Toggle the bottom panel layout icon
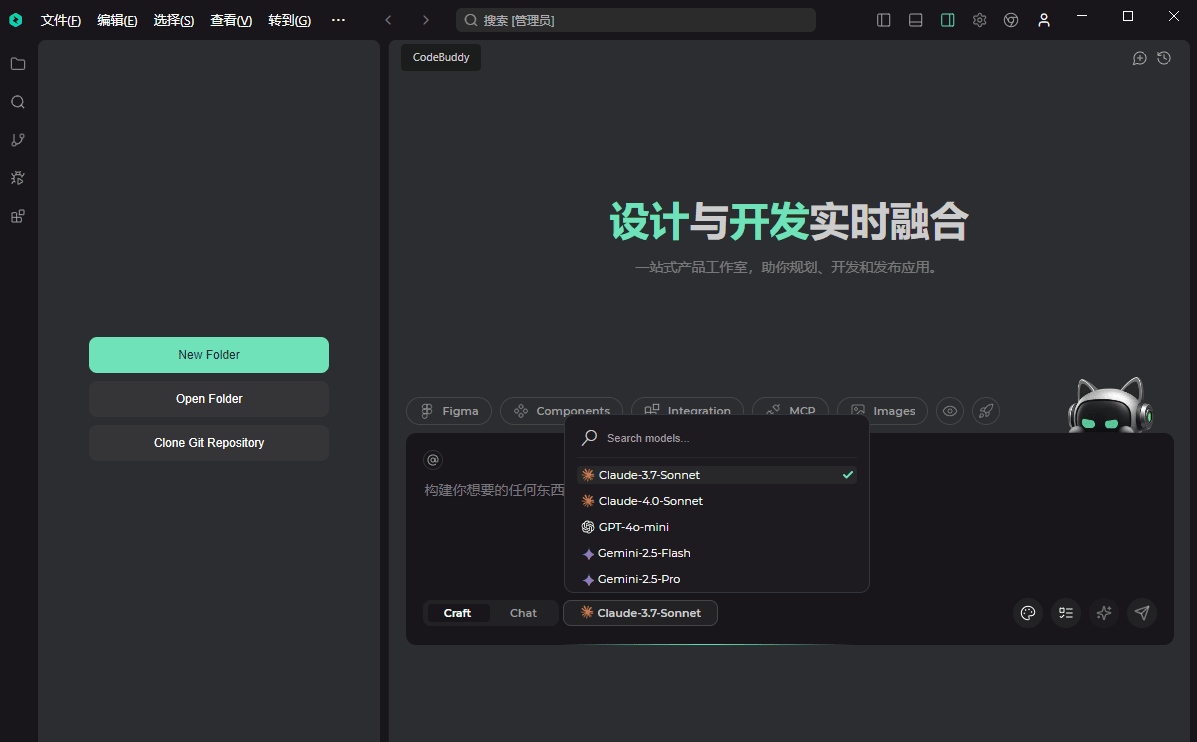Viewport: 1197px width, 742px height. point(915,20)
